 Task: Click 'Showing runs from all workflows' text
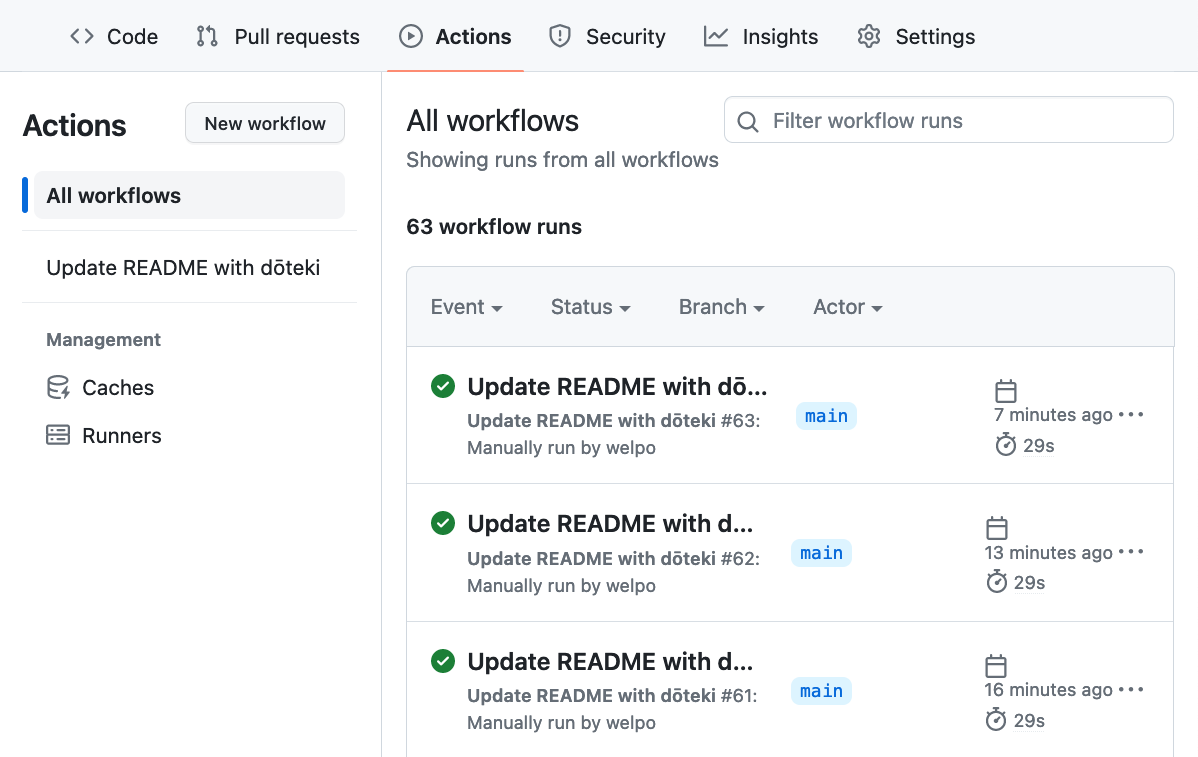[562, 160]
